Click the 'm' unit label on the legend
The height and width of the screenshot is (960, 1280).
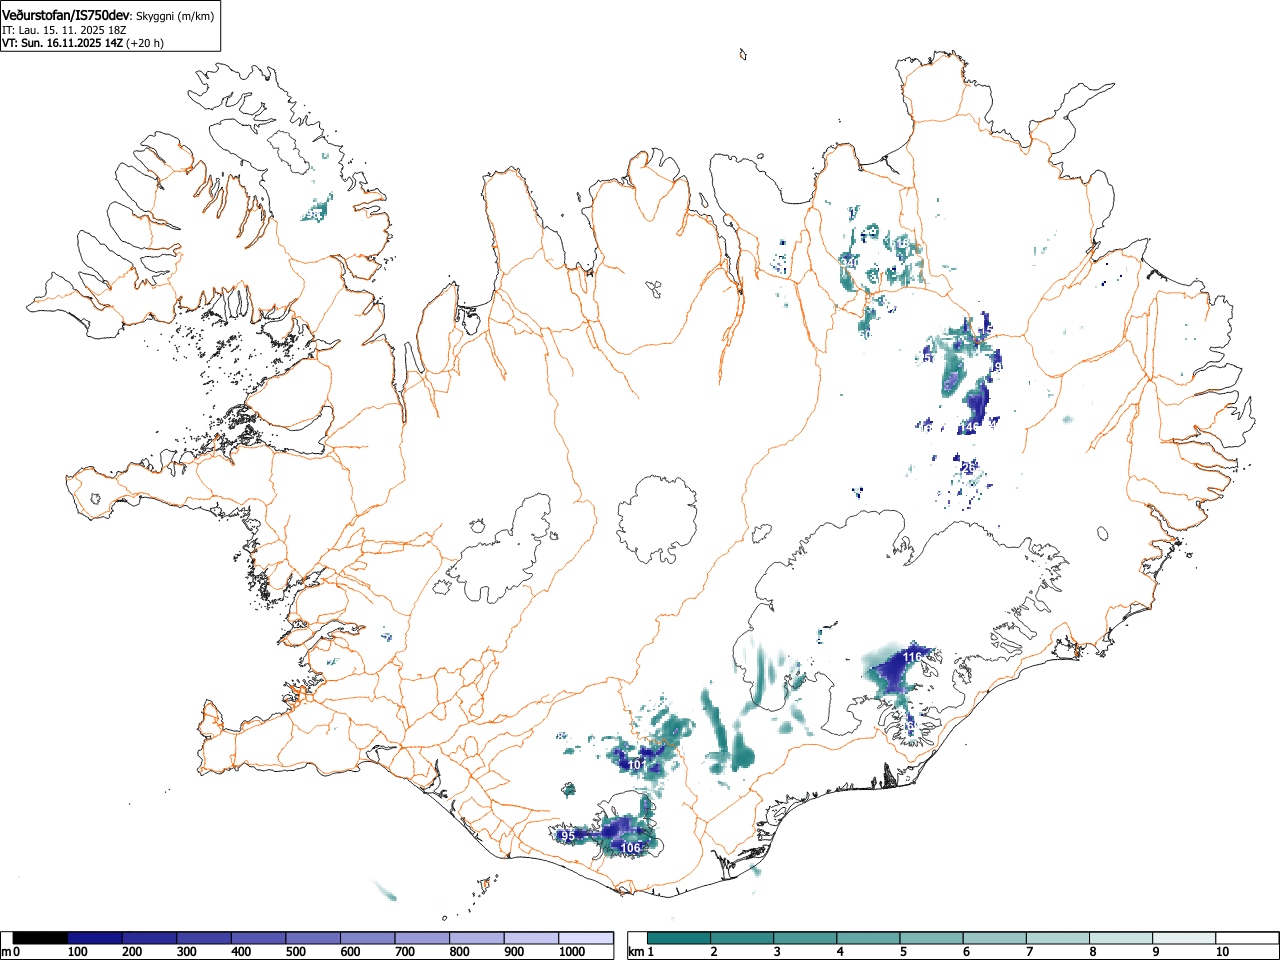[x=6, y=952]
